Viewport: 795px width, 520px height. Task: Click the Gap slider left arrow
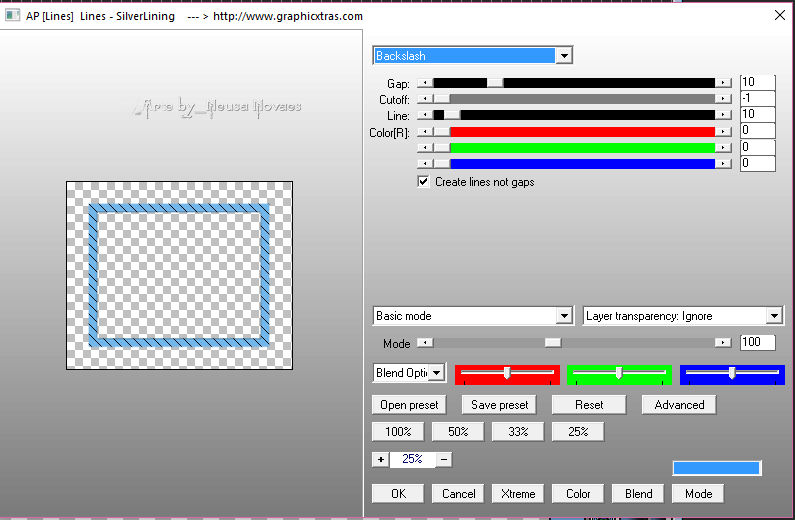point(425,83)
